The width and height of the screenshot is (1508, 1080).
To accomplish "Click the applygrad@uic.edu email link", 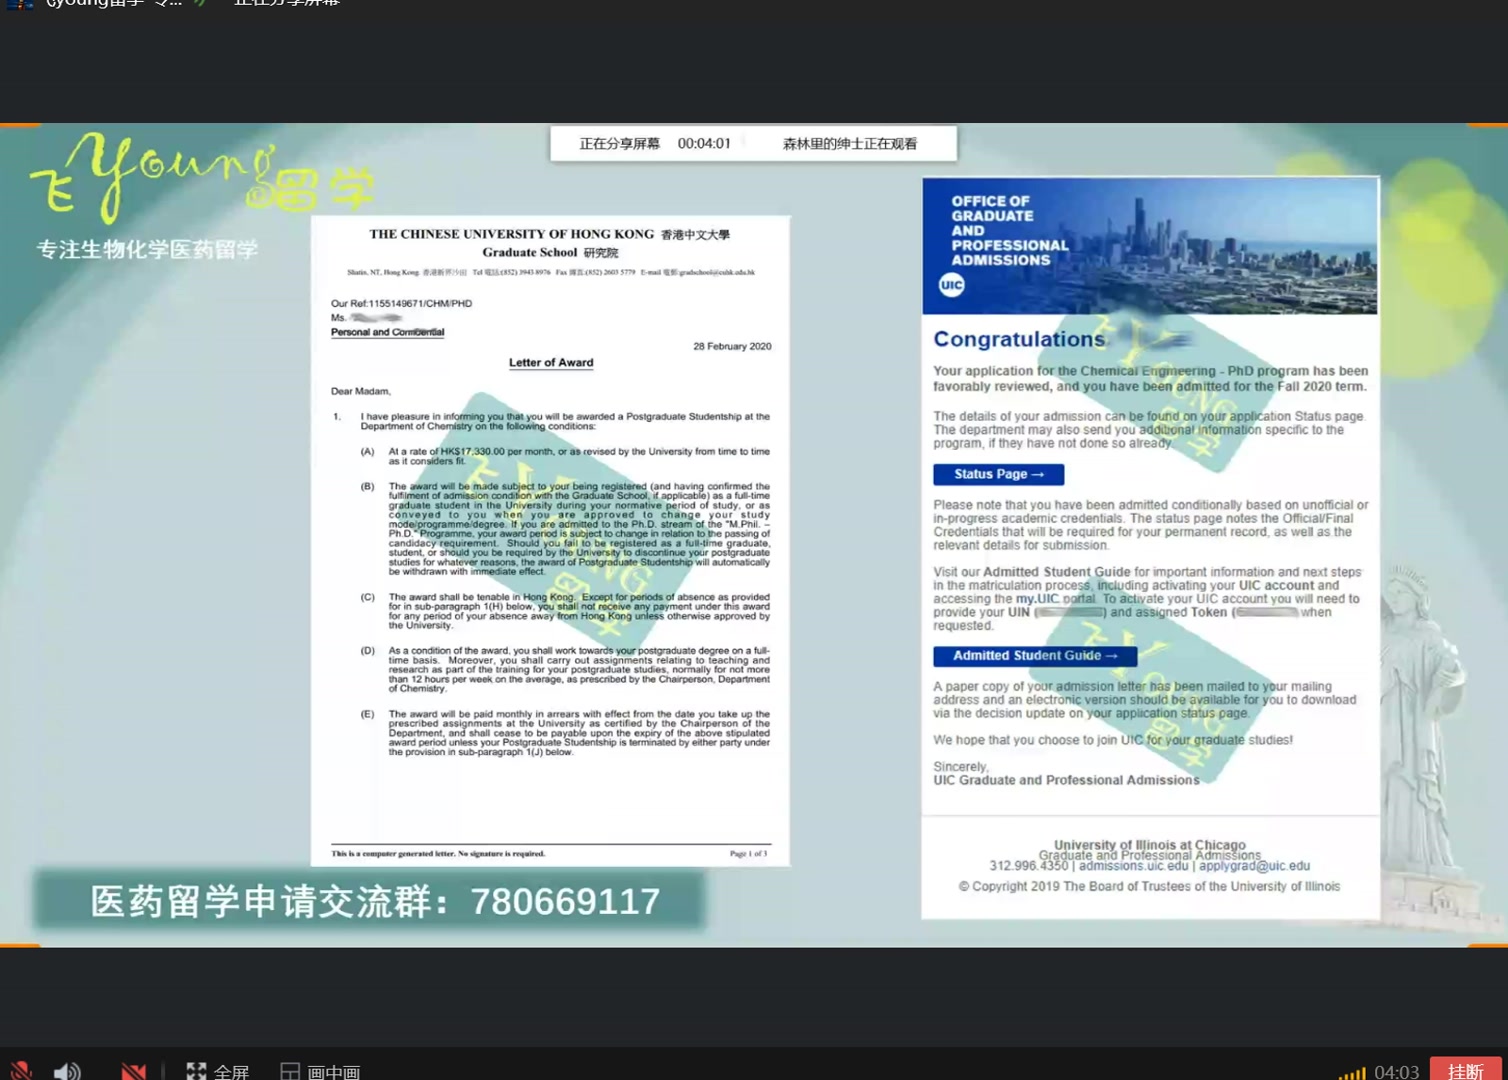I will [1254, 866].
